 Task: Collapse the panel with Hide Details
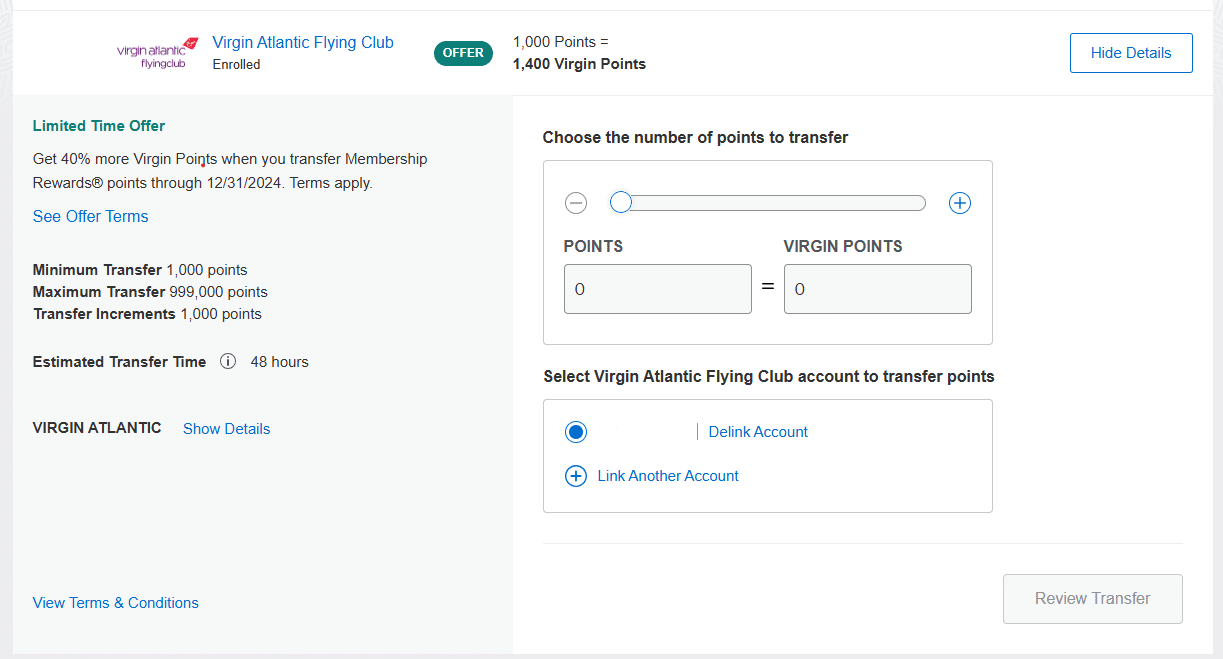coord(1131,53)
